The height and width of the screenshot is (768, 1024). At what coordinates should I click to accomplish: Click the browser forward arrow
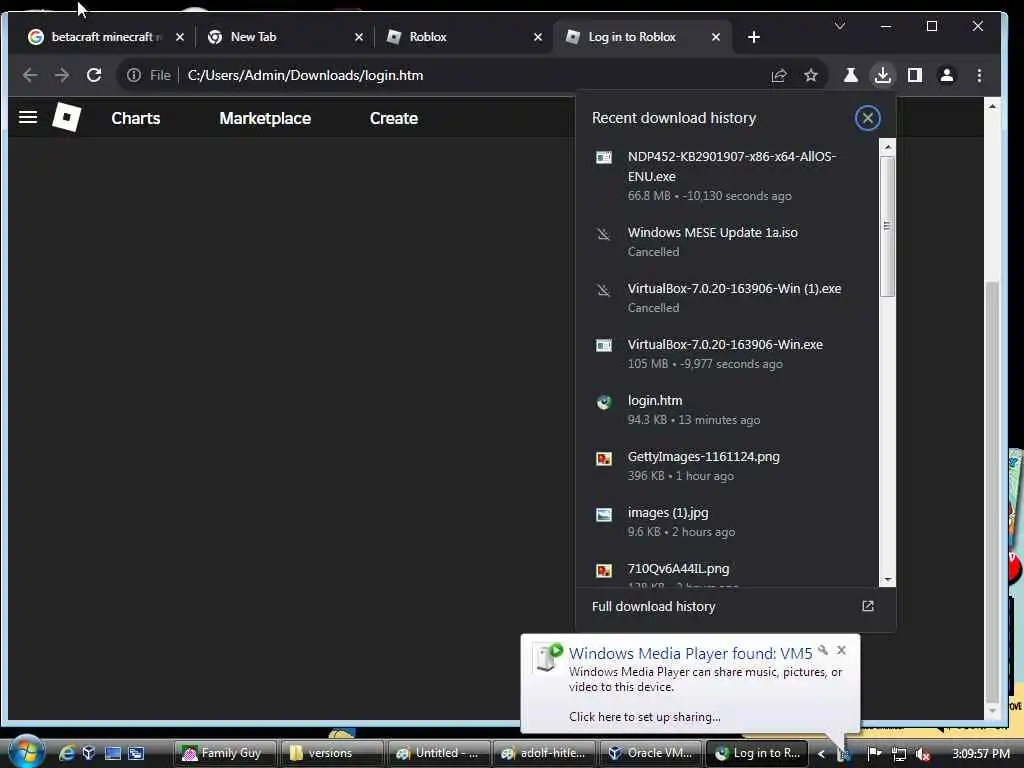62,75
